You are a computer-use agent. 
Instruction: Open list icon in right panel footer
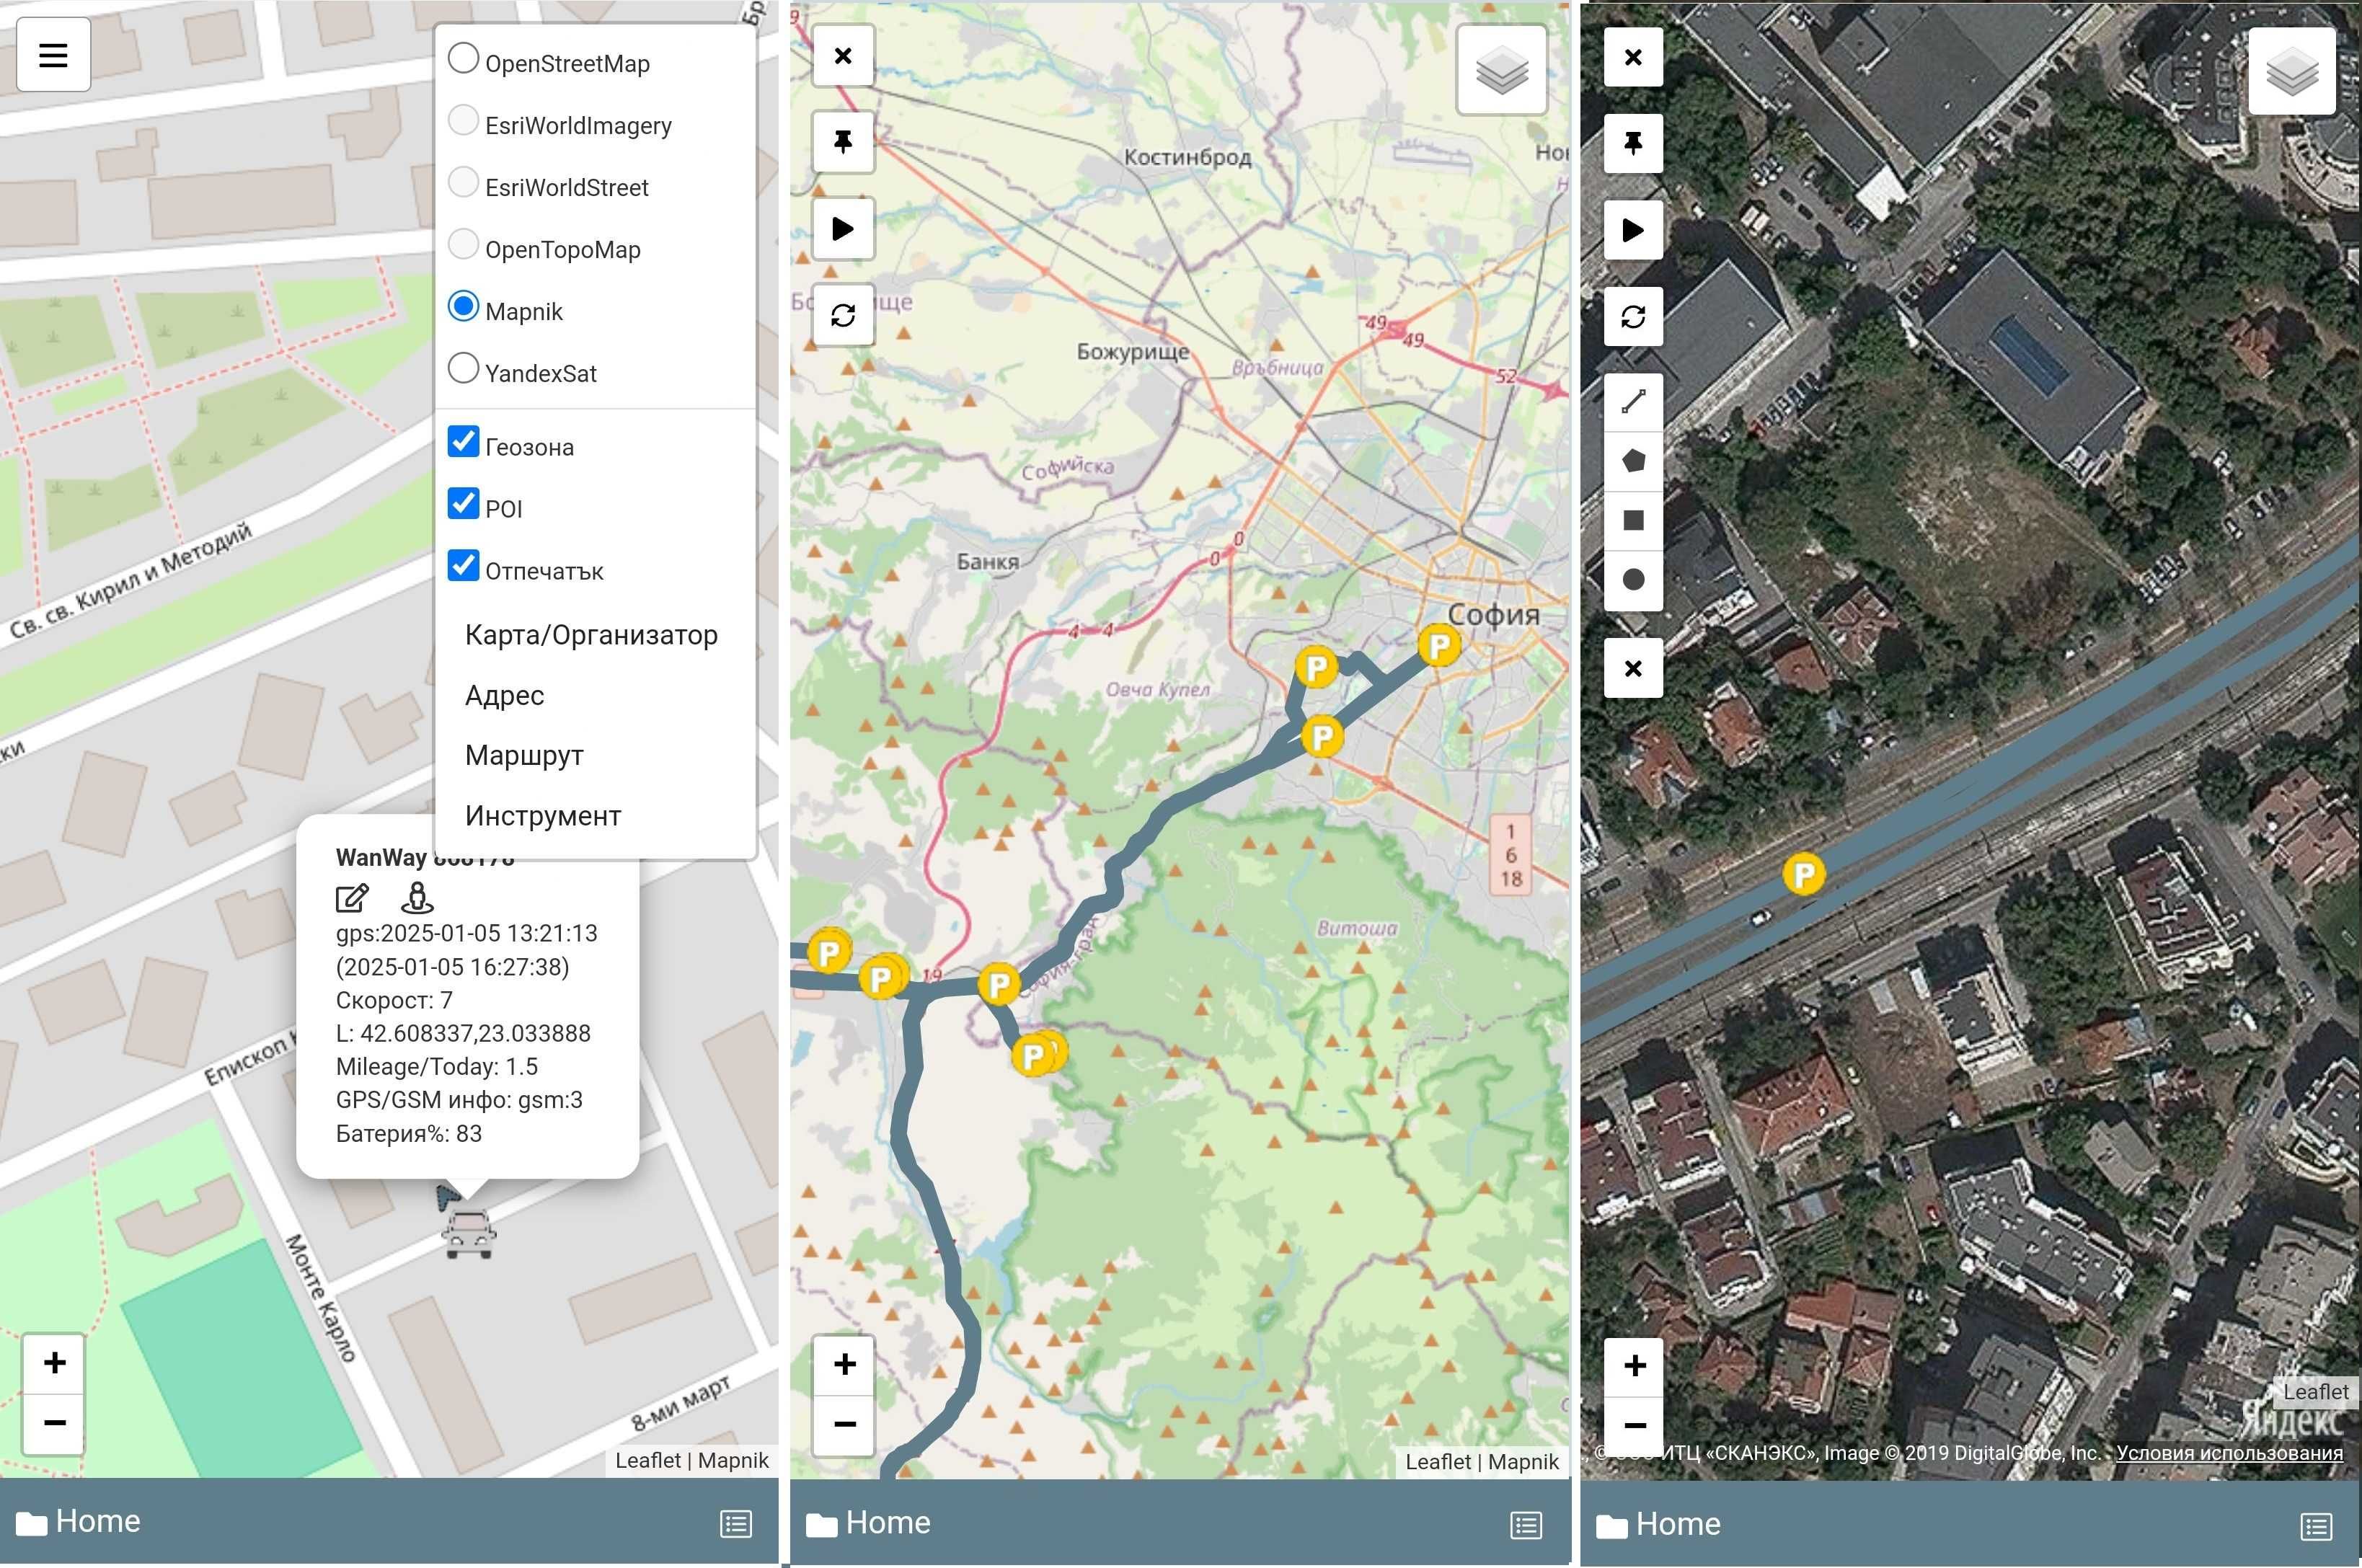point(2316,1526)
